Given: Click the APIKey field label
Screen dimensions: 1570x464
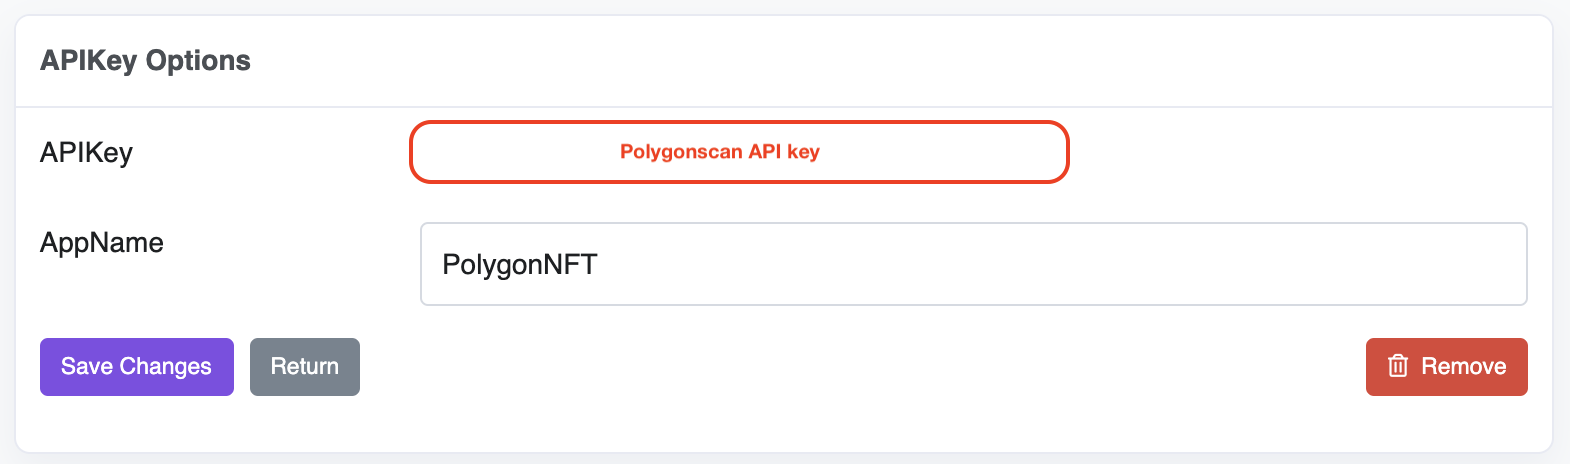Looking at the screenshot, I should tap(86, 153).
